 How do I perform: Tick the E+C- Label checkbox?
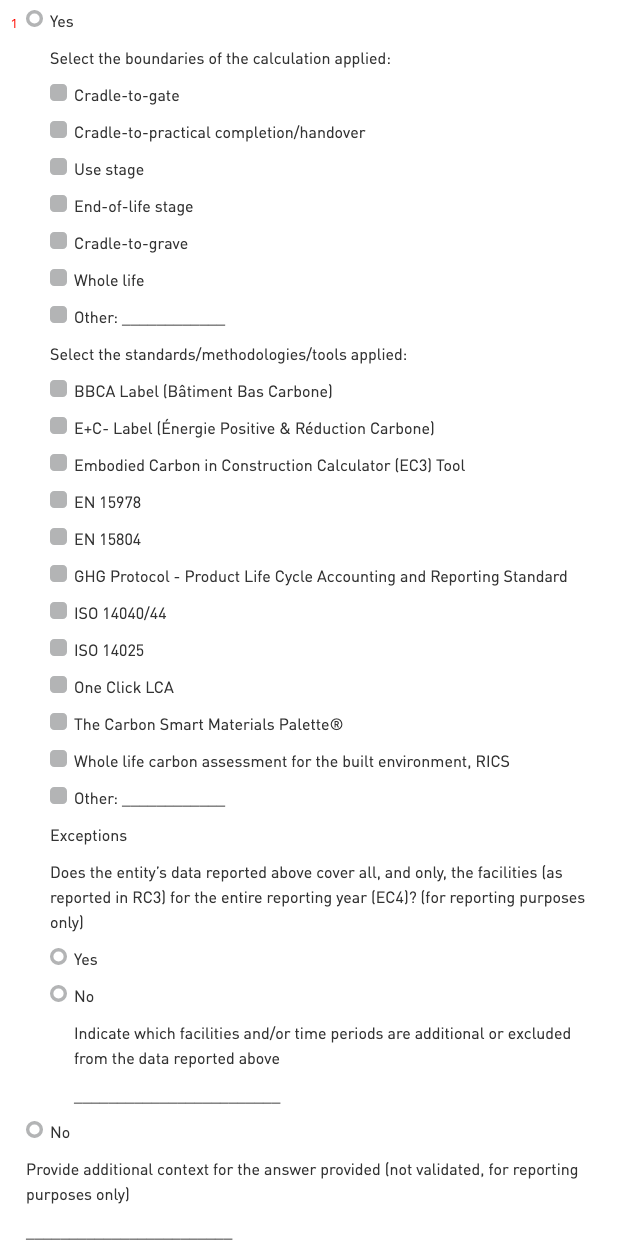[x=59, y=428]
